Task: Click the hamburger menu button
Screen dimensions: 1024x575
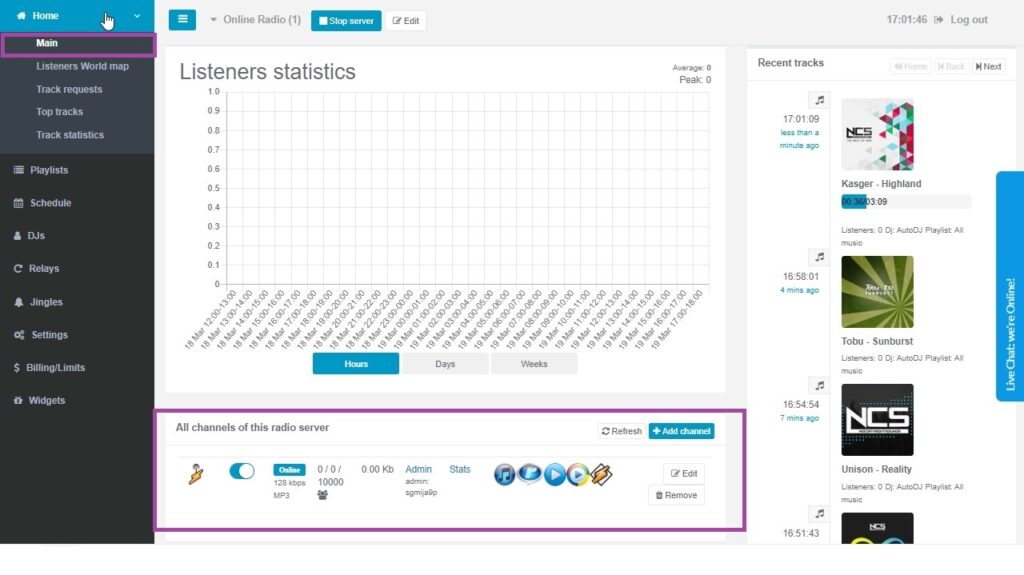Action: click(182, 20)
